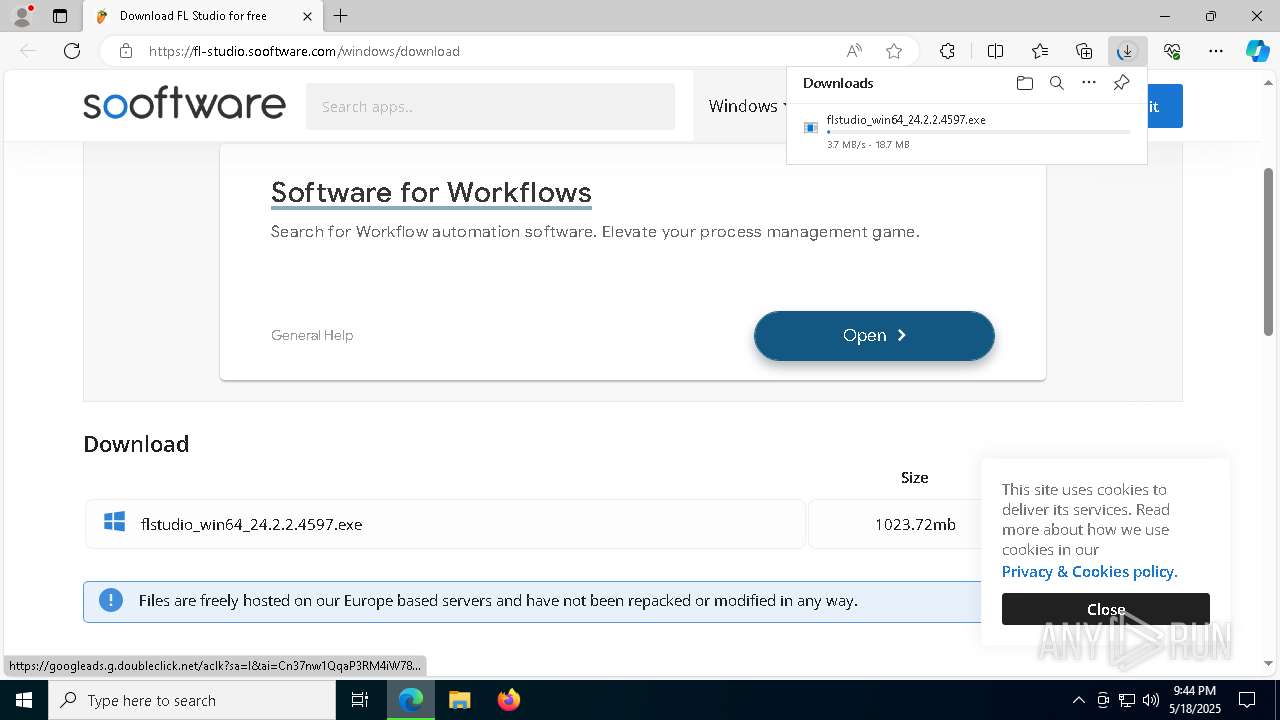Toggle the Downloads toolbar button

click(1127, 51)
